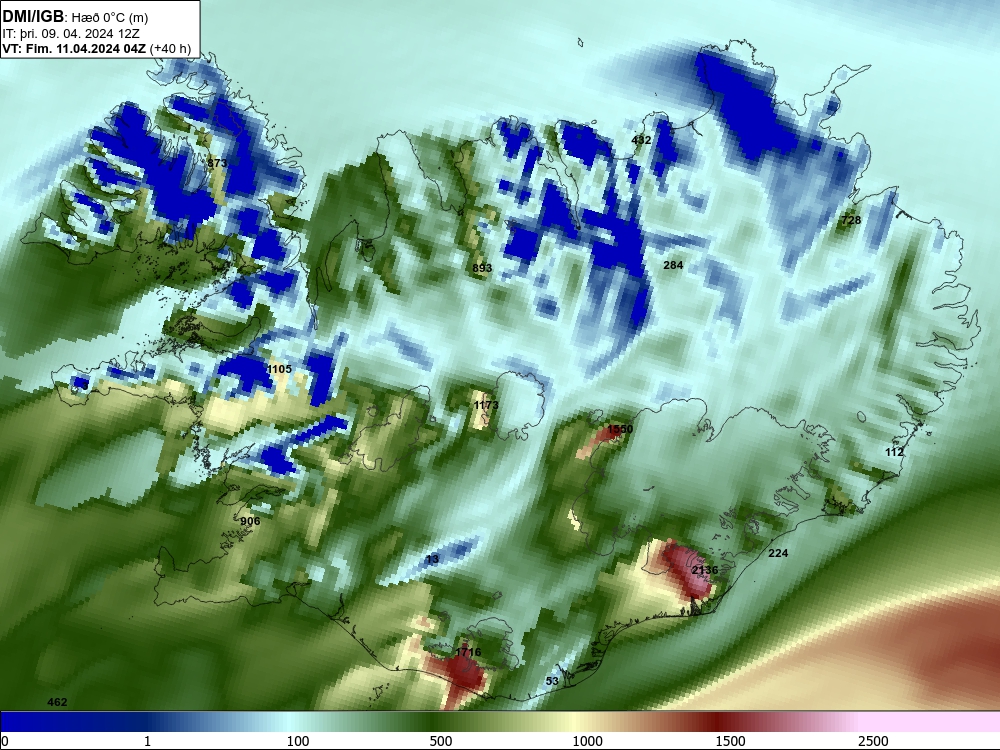
Task: Click the 2500 label on the color scale
Action: click(x=873, y=741)
